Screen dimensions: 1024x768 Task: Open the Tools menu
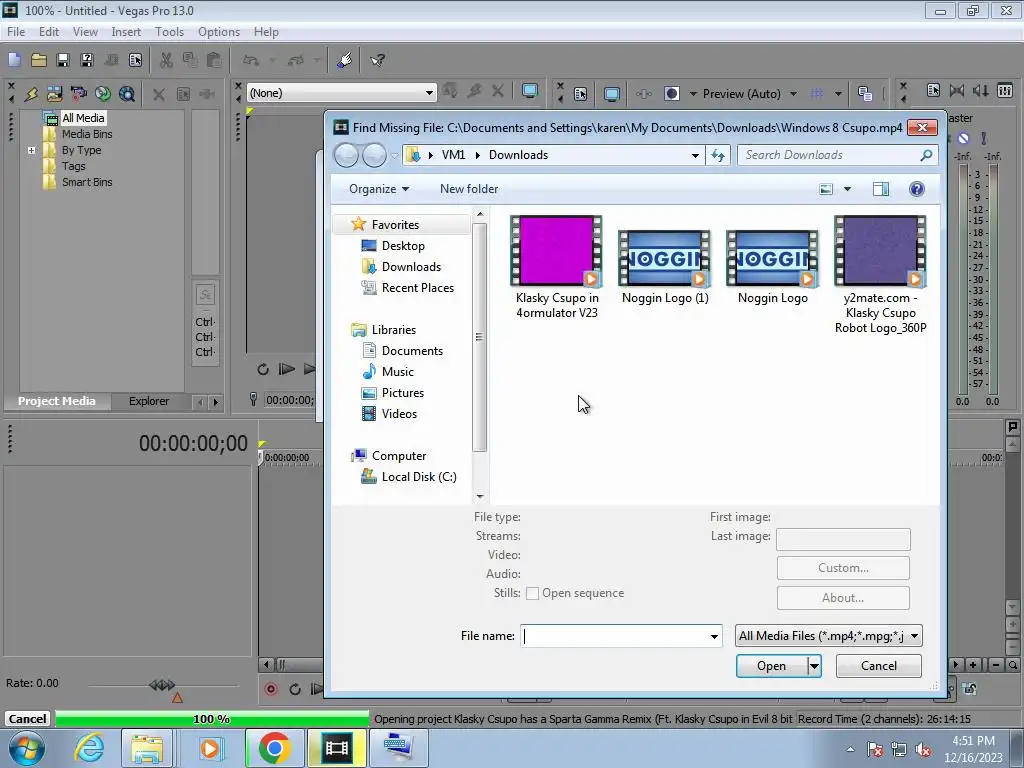point(169,32)
